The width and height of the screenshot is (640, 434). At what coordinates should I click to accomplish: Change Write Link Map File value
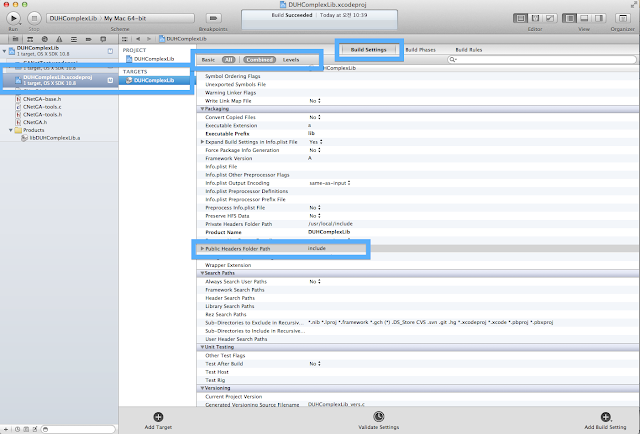click(x=315, y=101)
